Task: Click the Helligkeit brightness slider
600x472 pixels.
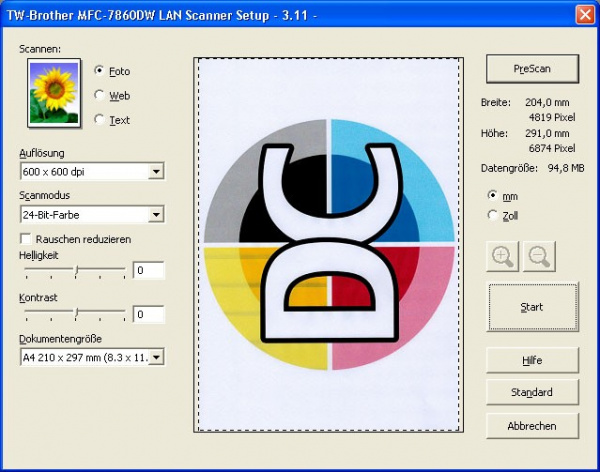Action: tap(75, 270)
